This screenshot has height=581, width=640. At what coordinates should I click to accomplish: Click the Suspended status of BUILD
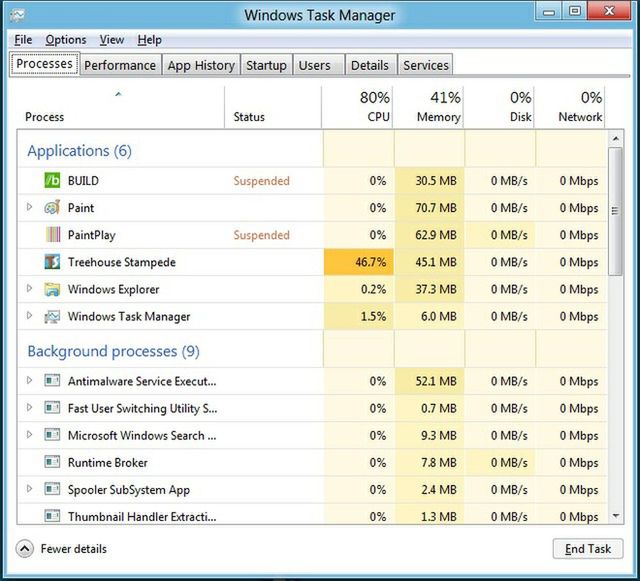[x=261, y=180]
